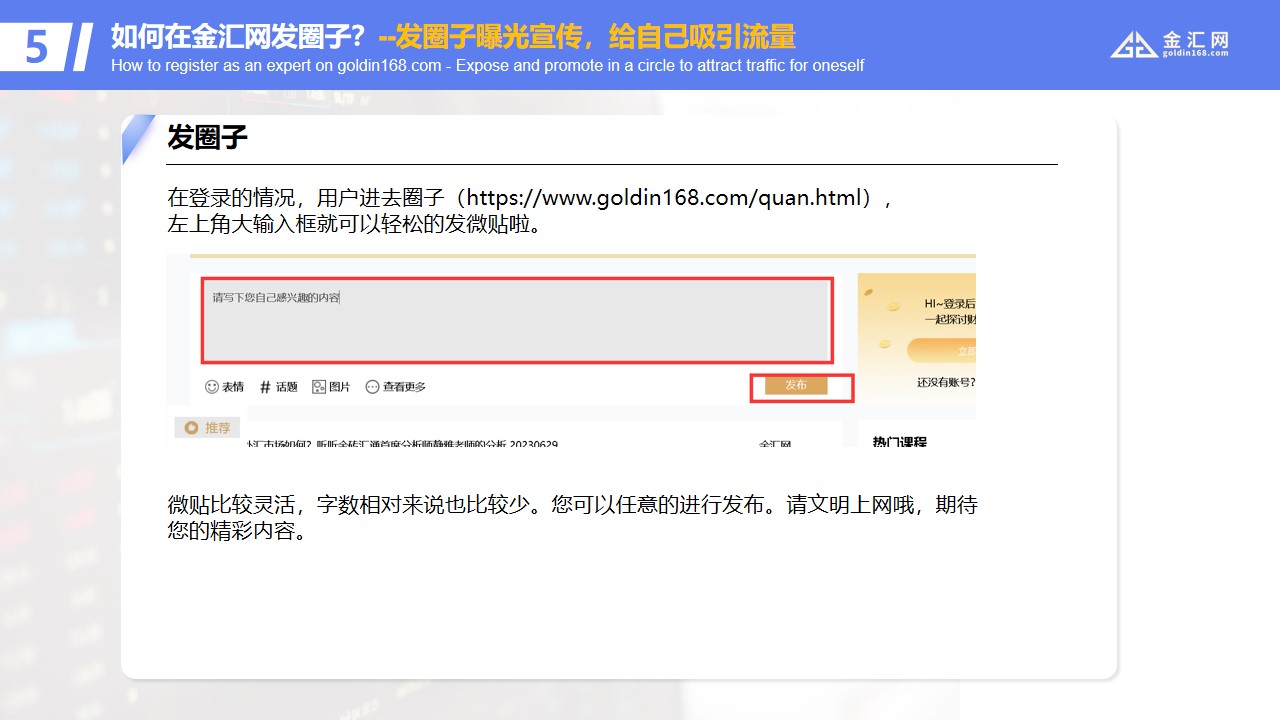The width and height of the screenshot is (1280, 720).
Task: Click the orange circle icon beside 推荐
Action: (x=191, y=428)
